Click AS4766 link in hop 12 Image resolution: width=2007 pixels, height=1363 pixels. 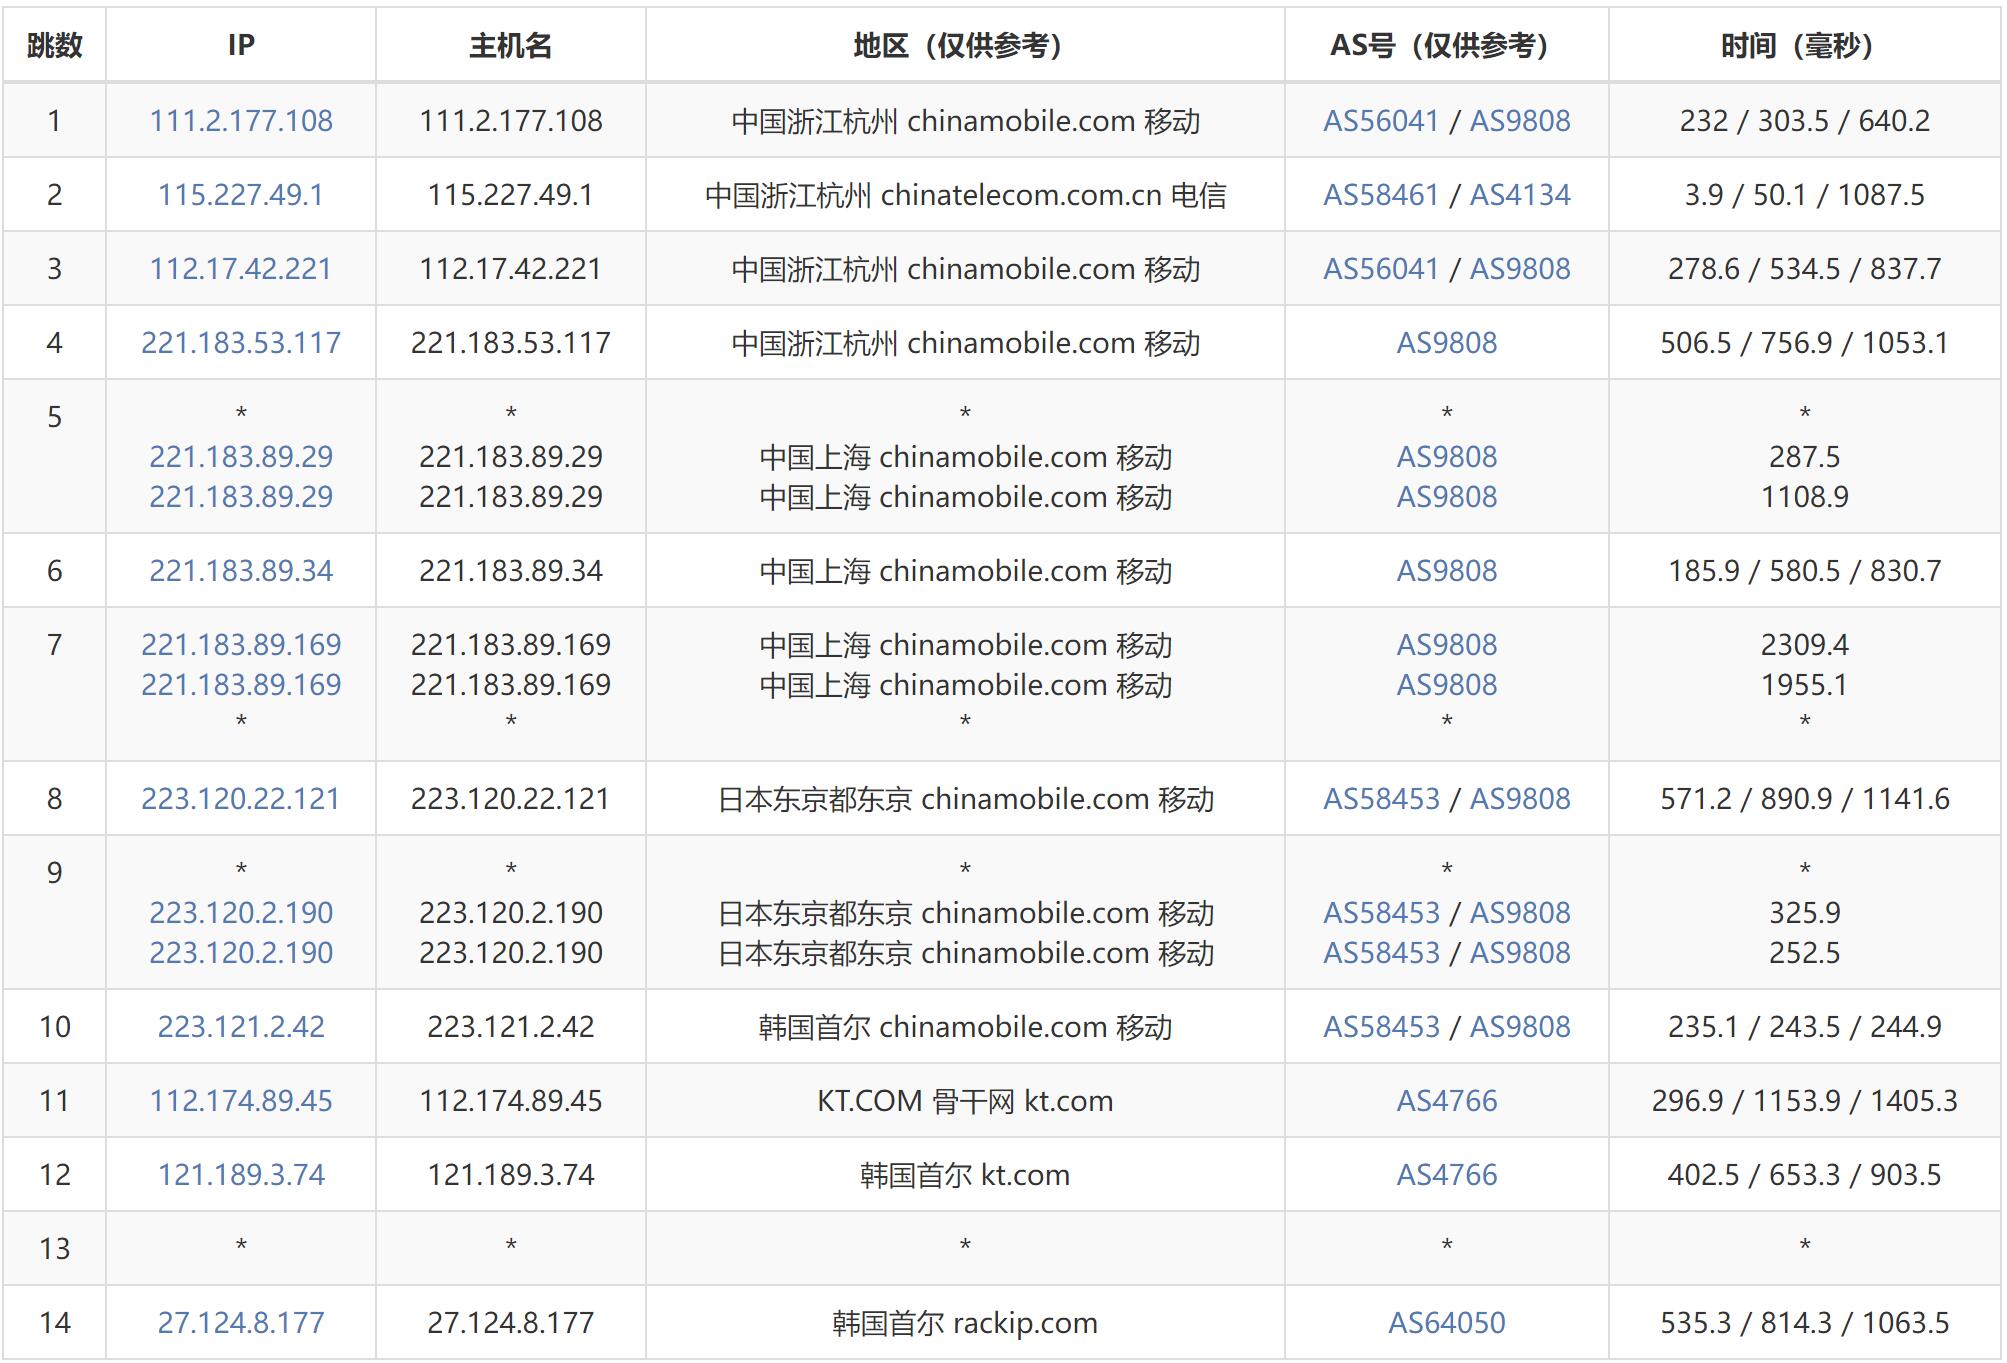1447,1175
